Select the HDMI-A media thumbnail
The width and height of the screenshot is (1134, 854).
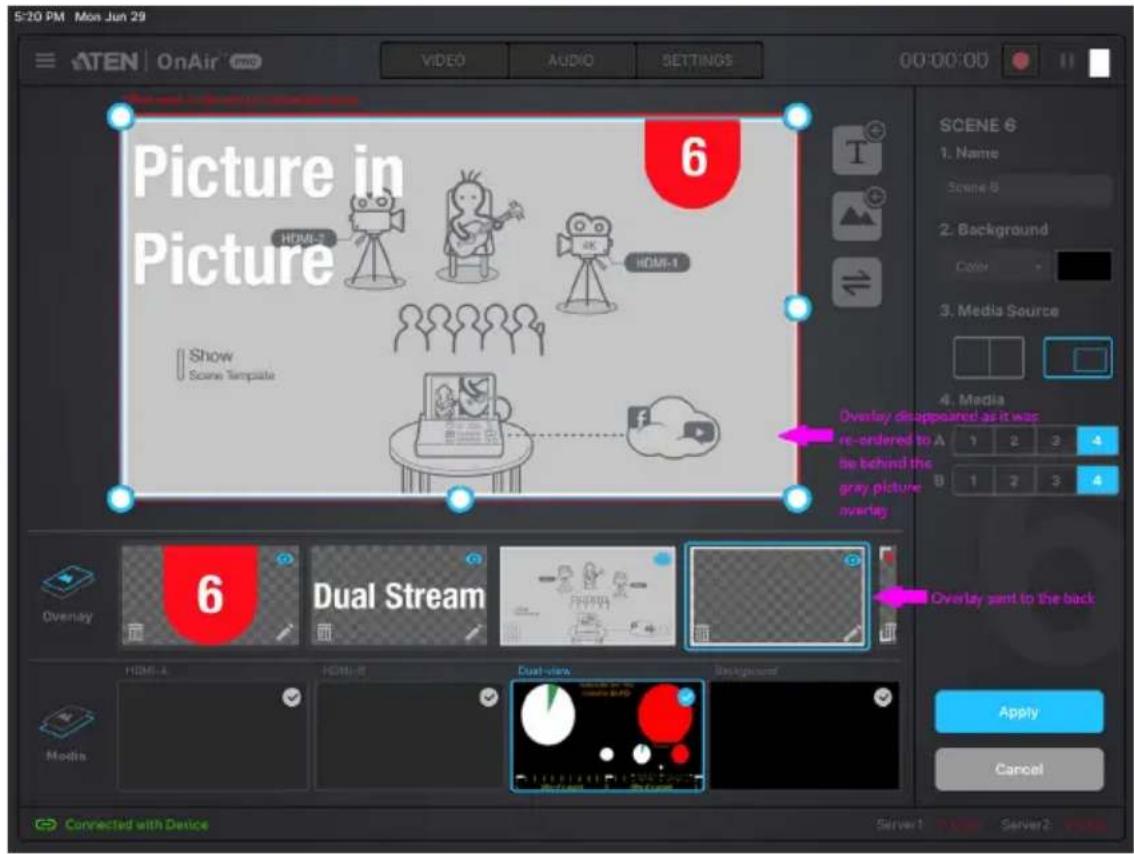pos(213,735)
